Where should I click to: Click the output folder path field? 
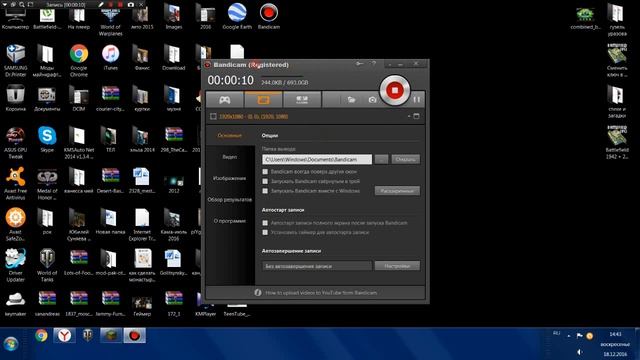(317, 159)
